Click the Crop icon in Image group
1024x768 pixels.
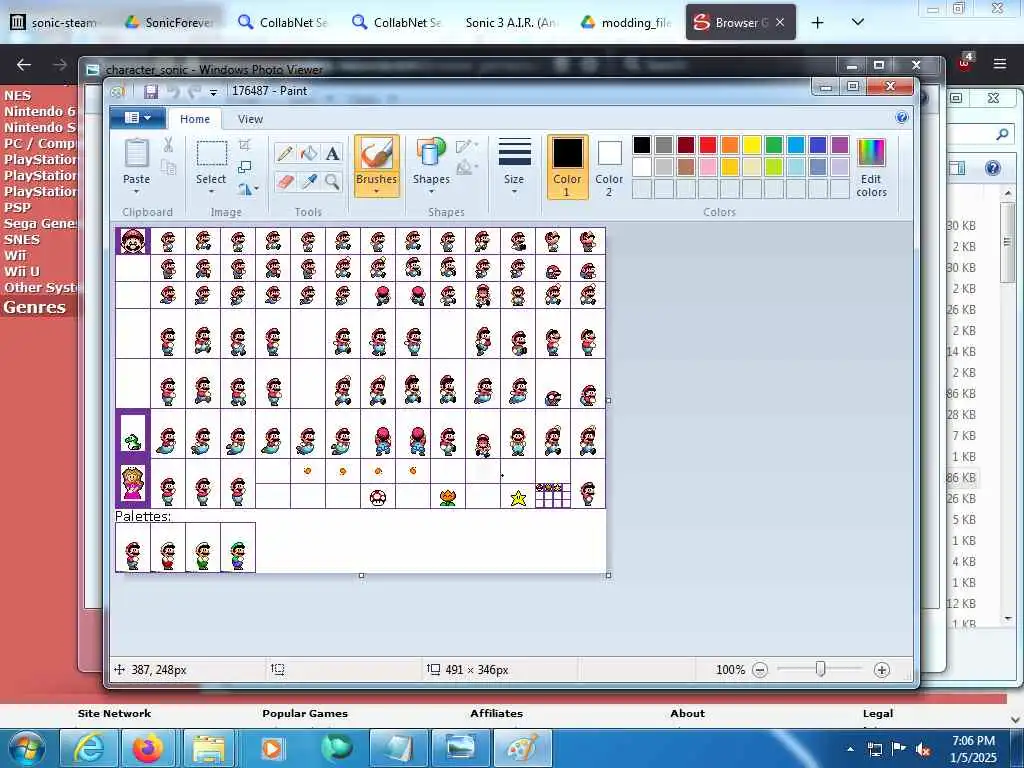point(245,145)
